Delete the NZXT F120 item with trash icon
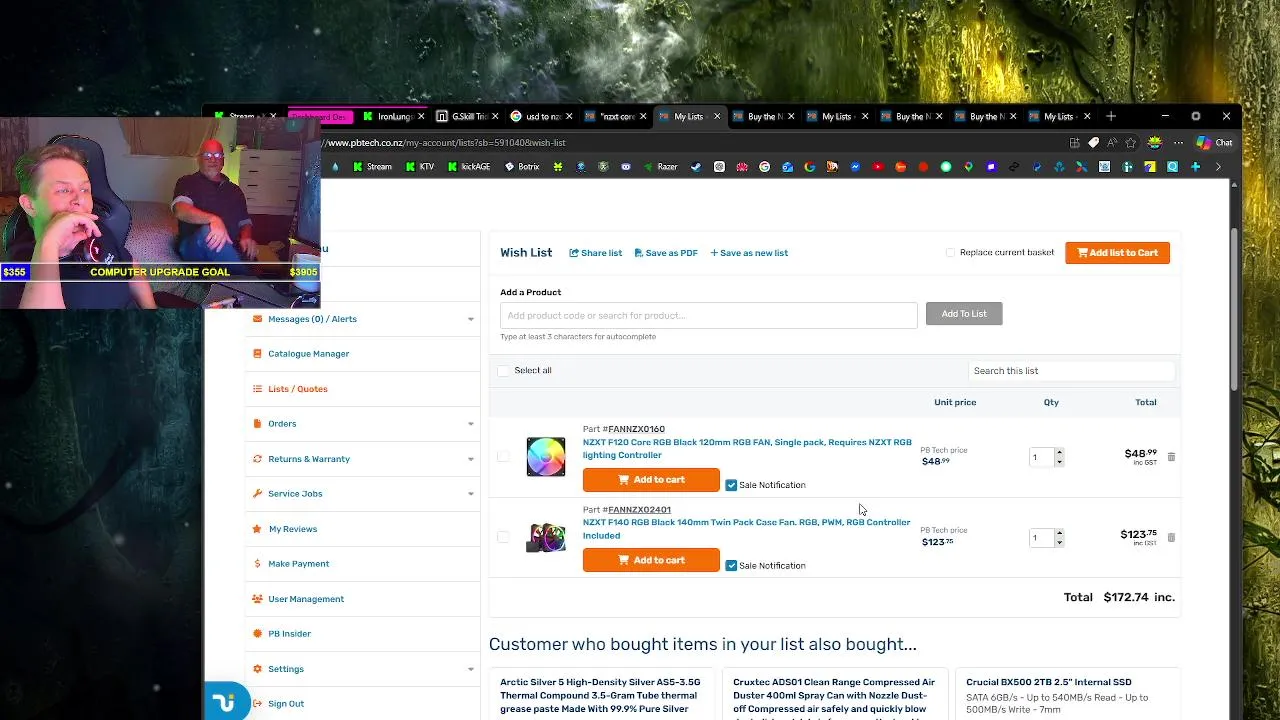Viewport: 1280px width, 720px height. click(1171, 457)
